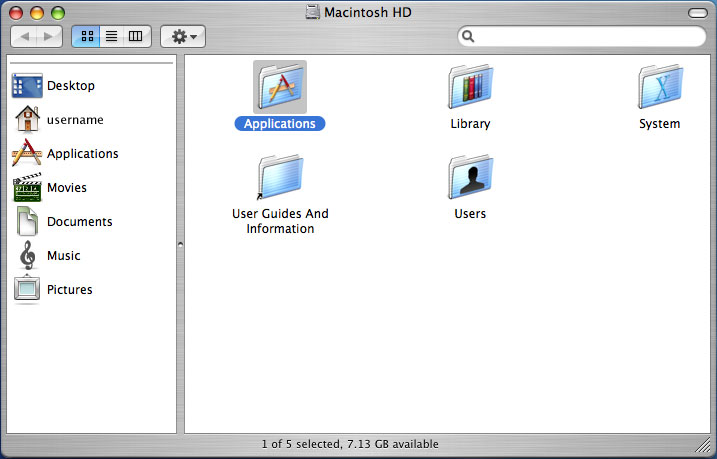The height and width of the screenshot is (459, 717).
Task: Click the Back navigation arrow
Action: [x=24, y=36]
